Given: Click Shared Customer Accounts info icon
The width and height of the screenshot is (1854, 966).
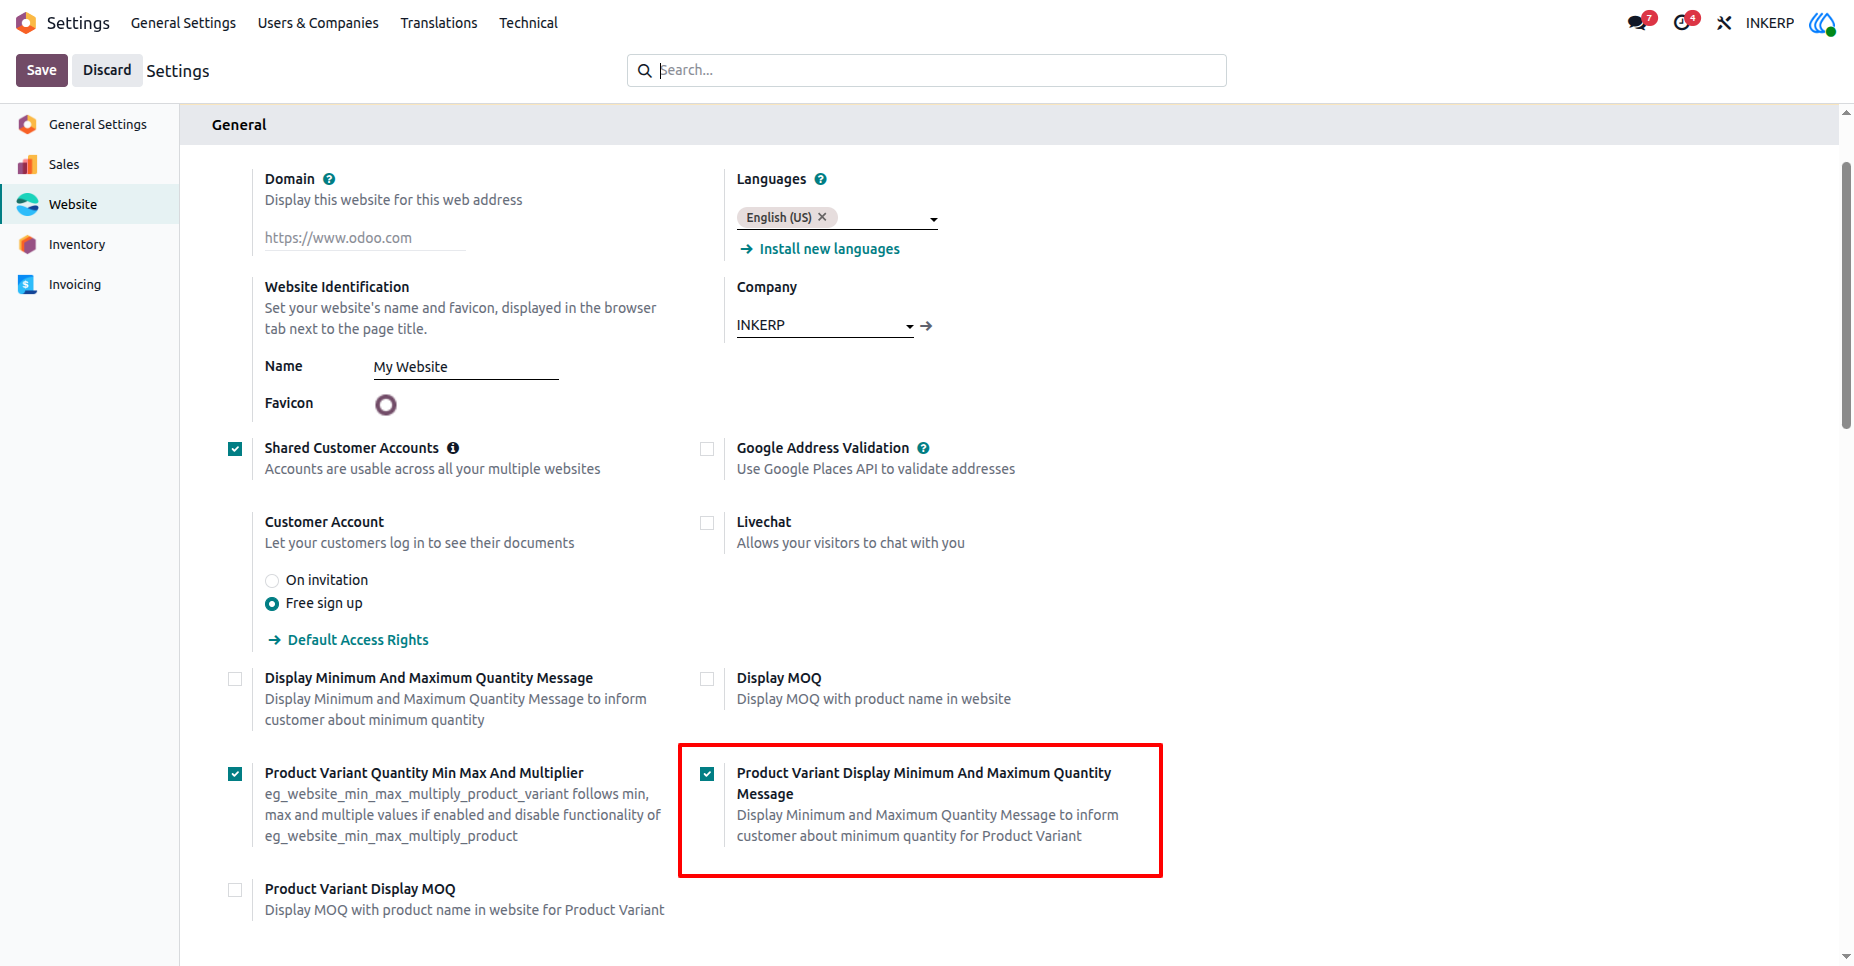Looking at the screenshot, I should (x=453, y=448).
